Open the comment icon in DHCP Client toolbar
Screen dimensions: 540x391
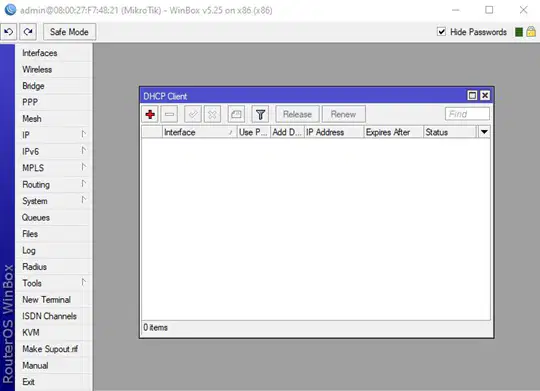(x=236, y=114)
